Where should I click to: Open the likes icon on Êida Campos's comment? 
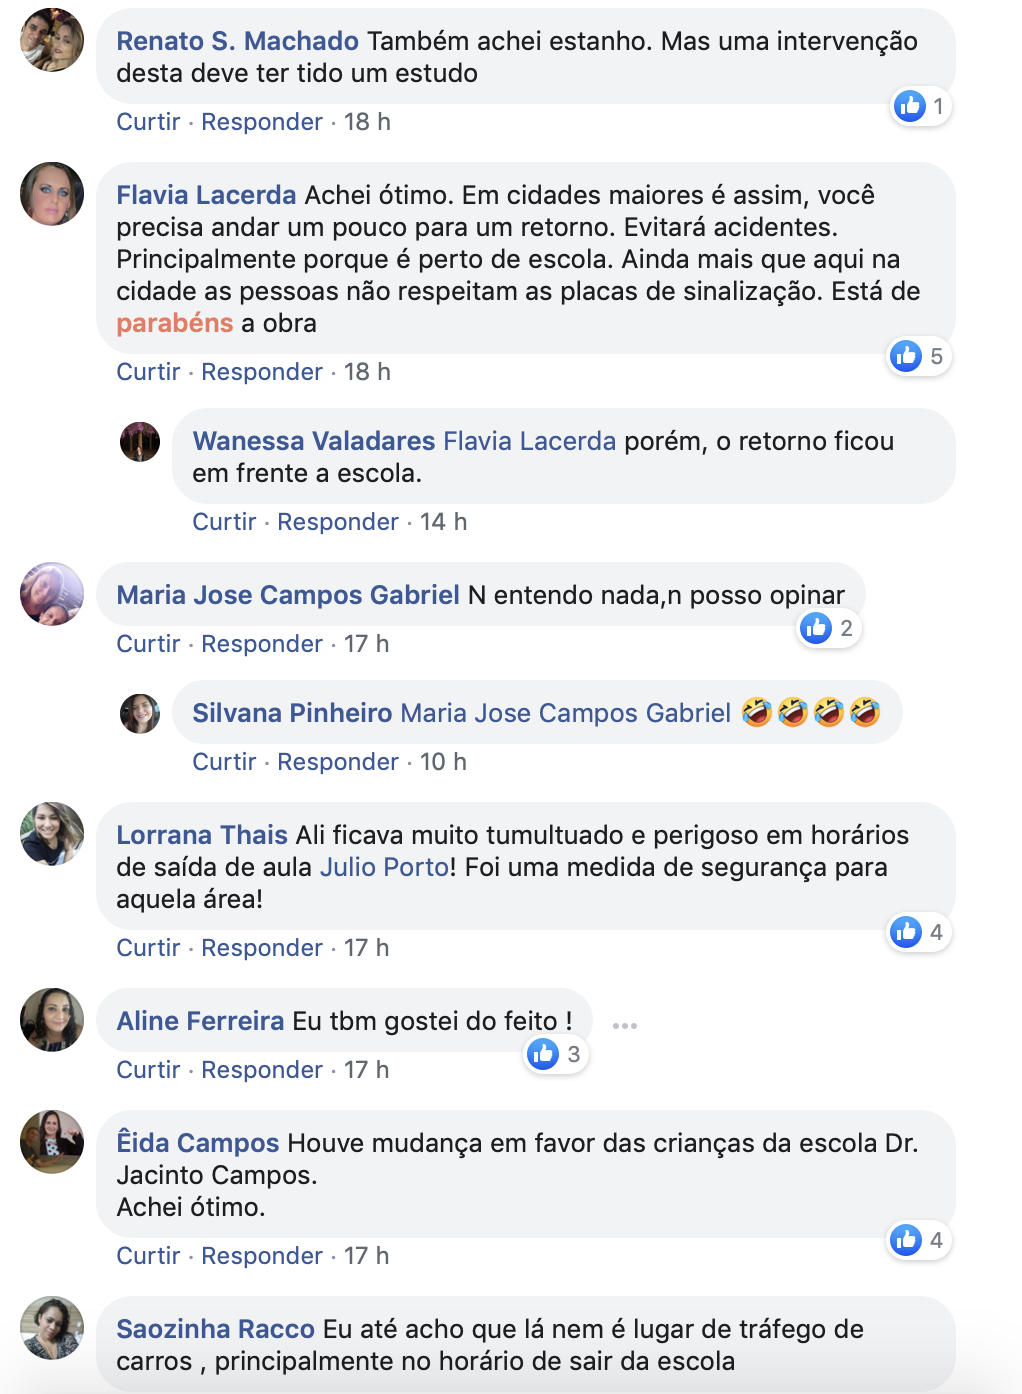pyautogui.click(x=906, y=1240)
